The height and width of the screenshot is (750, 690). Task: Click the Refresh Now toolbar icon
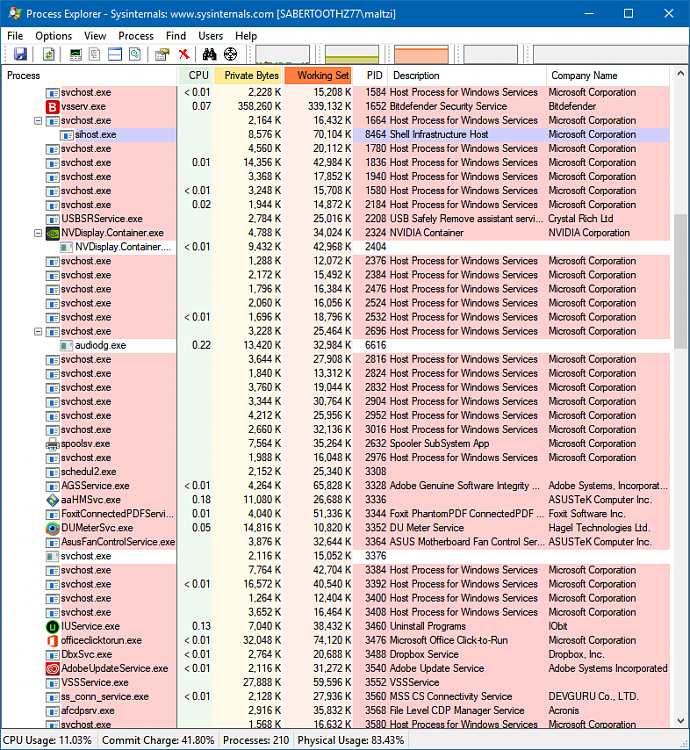[48, 54]
